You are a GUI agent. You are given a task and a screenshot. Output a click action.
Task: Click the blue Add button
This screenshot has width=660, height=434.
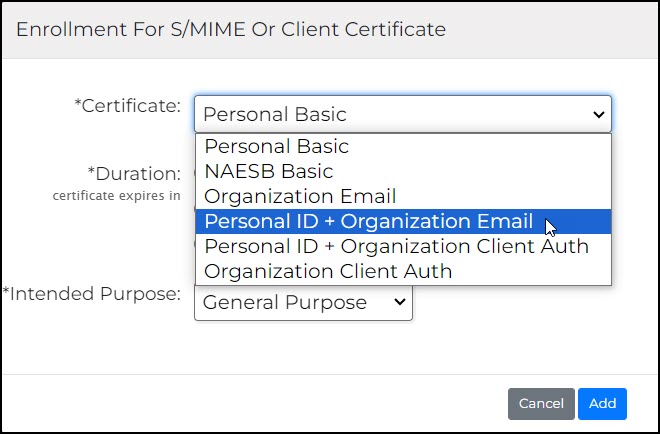(x=602, y=404)
